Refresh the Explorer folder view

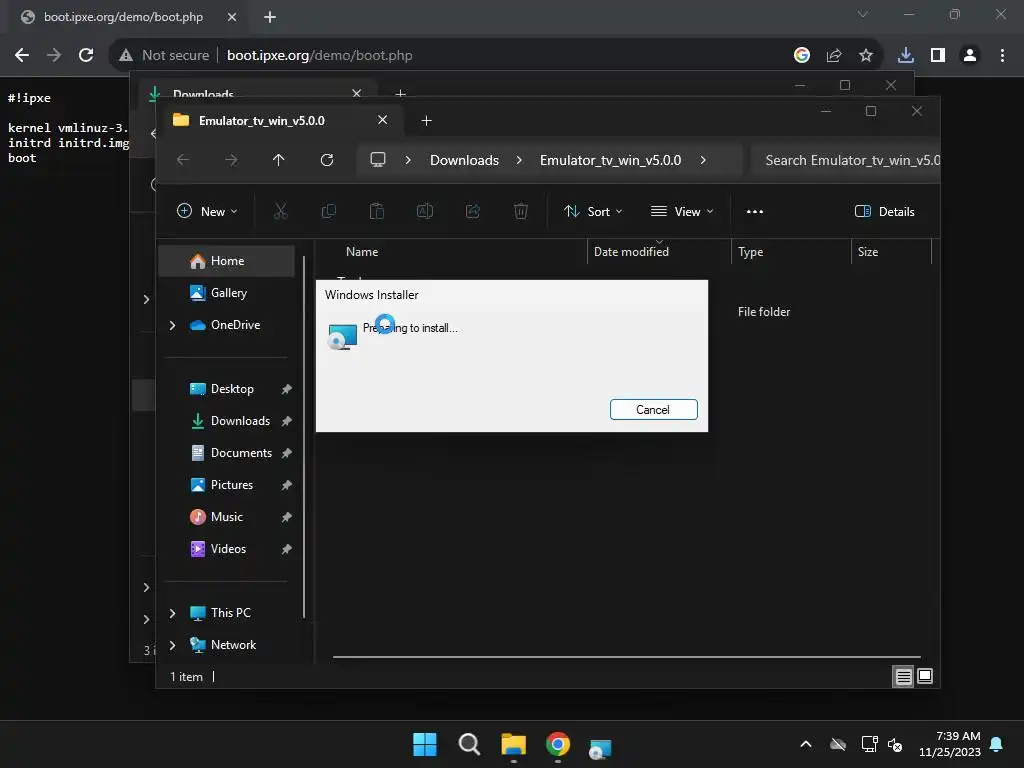tap(327, 160)
